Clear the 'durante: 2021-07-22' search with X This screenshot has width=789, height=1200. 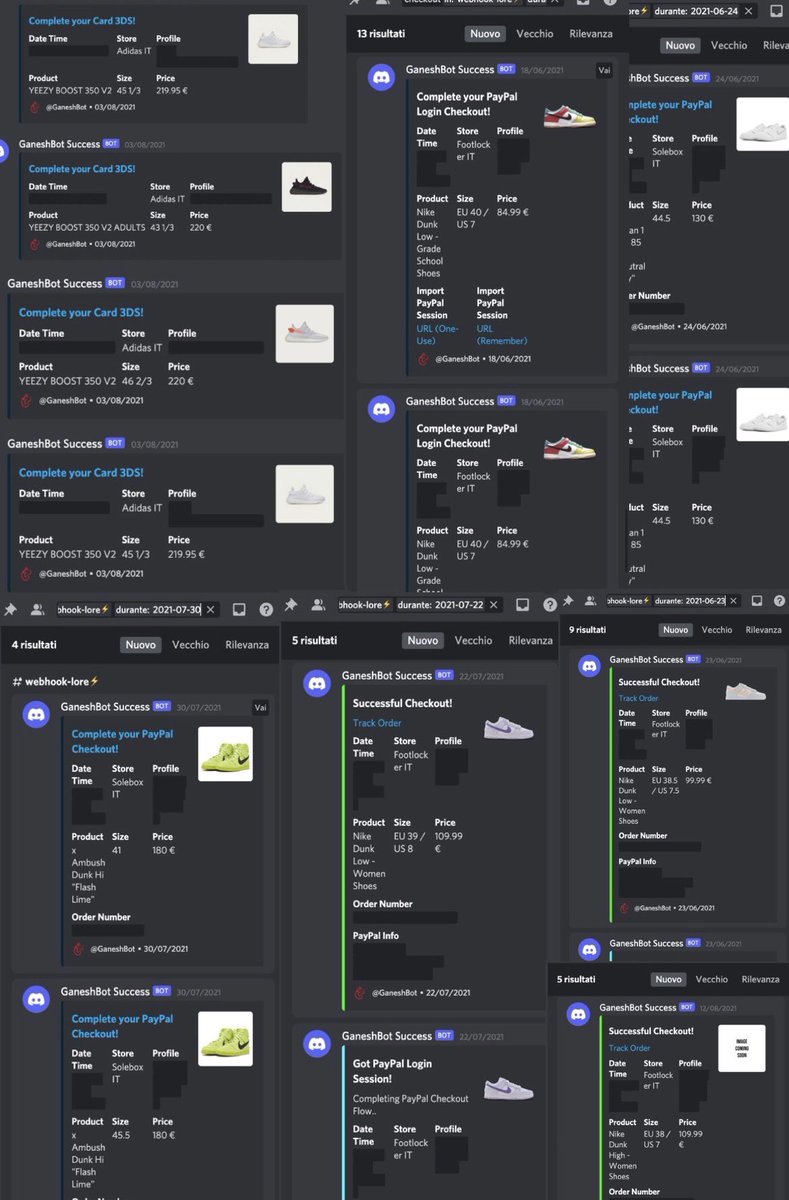pyautogui.click(x=495, y=605)
